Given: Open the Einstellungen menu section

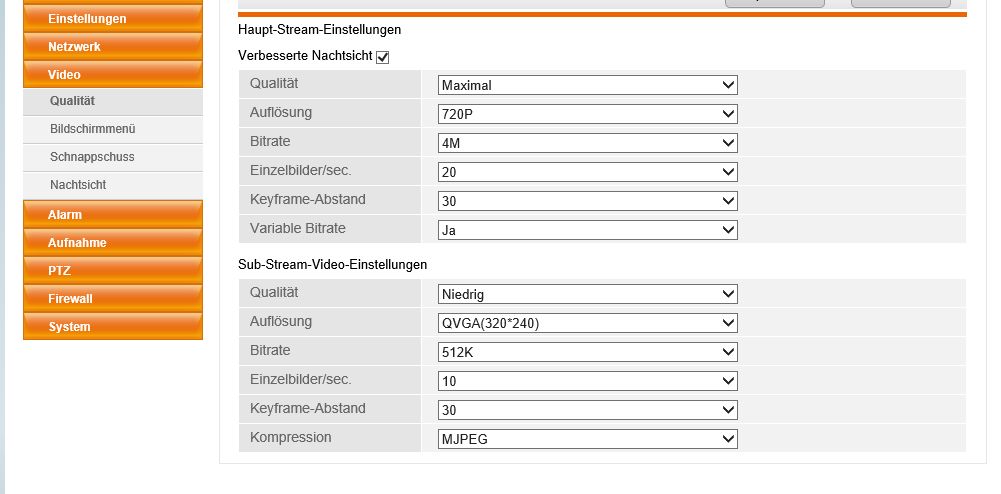Looking at the screenshot, I should [x=112, y=18].
